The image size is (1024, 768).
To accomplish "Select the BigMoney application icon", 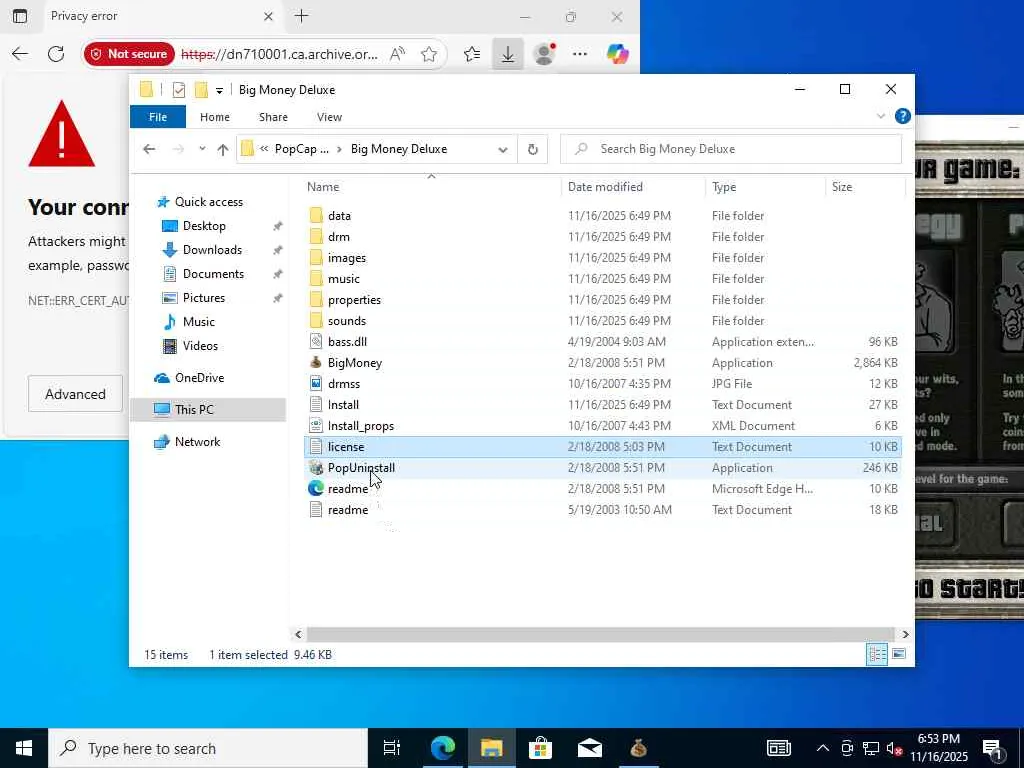I will (x=316, y=362).
